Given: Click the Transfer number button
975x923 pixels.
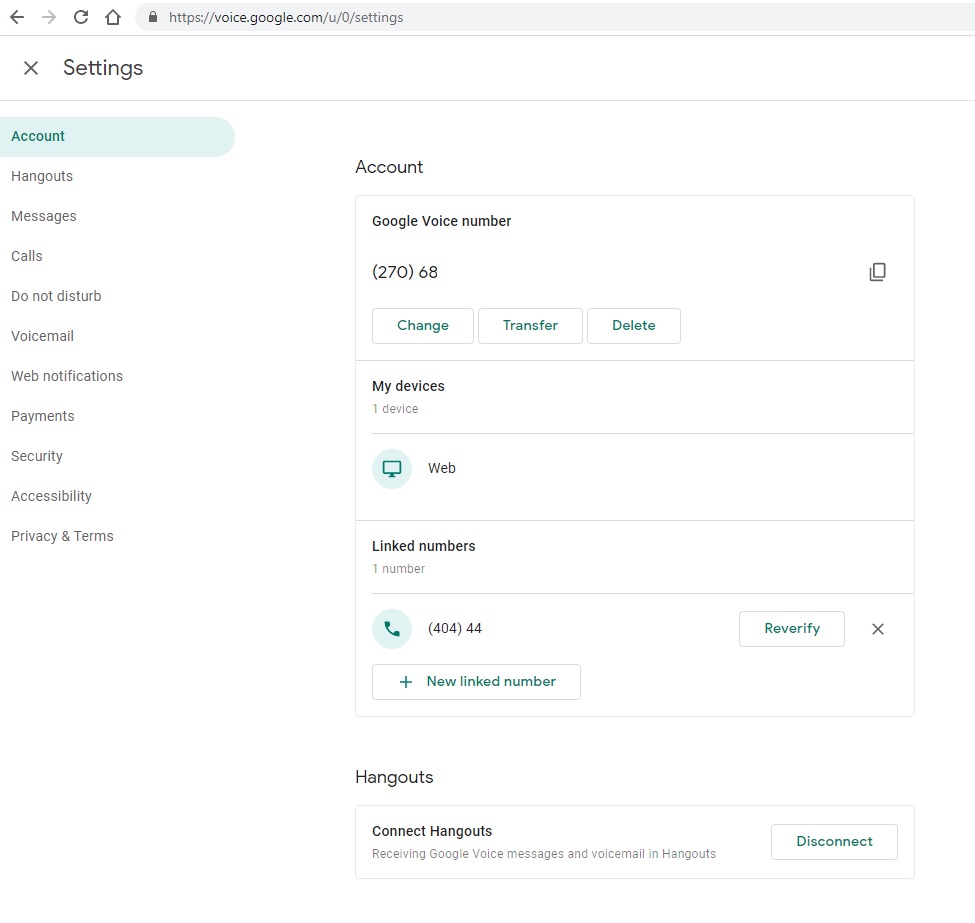Looking at the screenshot, I should tap(530, 325).
